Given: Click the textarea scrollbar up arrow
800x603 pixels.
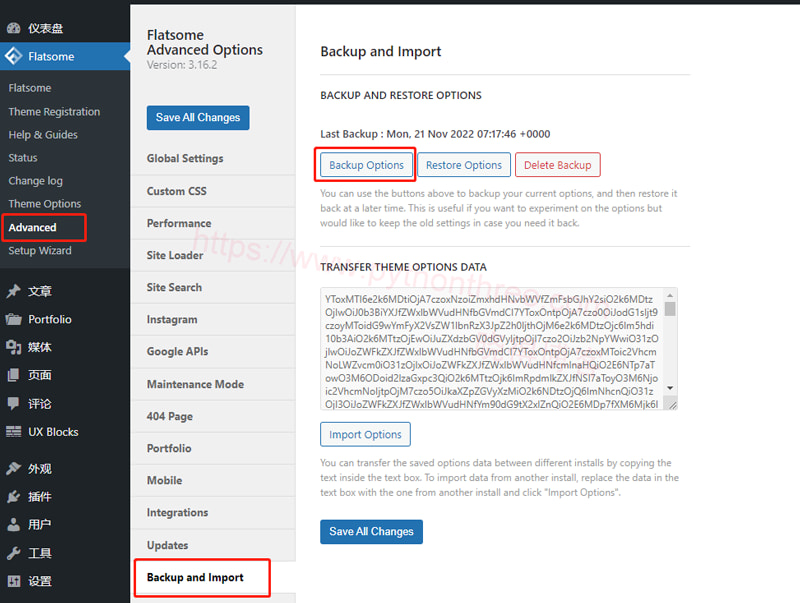Looking at the screenshot, I should (670, 295).
